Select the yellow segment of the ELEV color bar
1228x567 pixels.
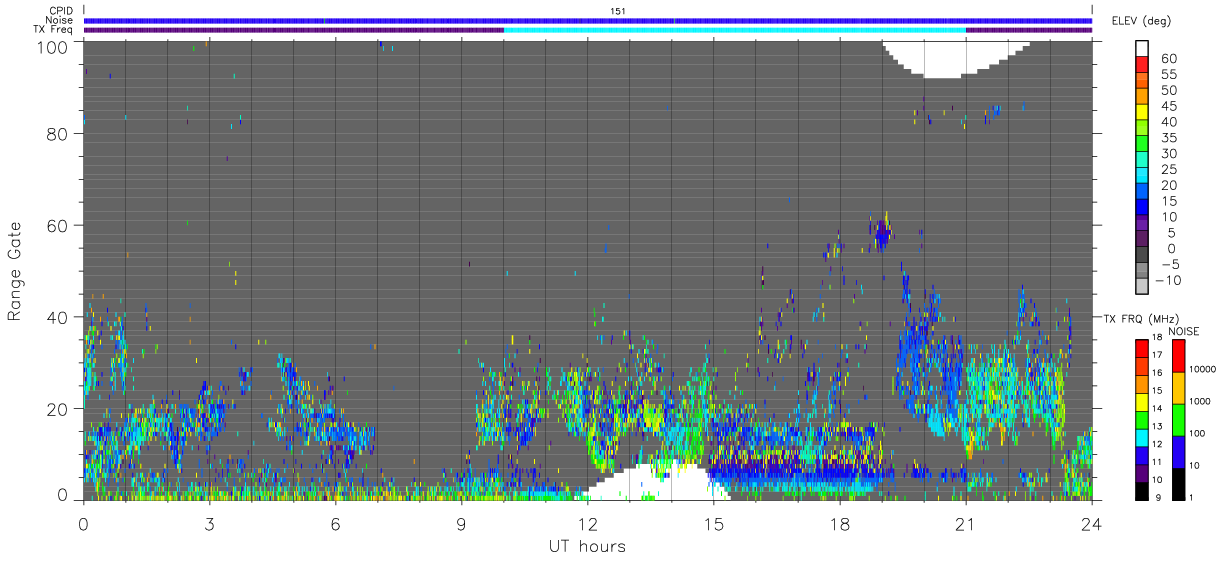(1142, 111)
